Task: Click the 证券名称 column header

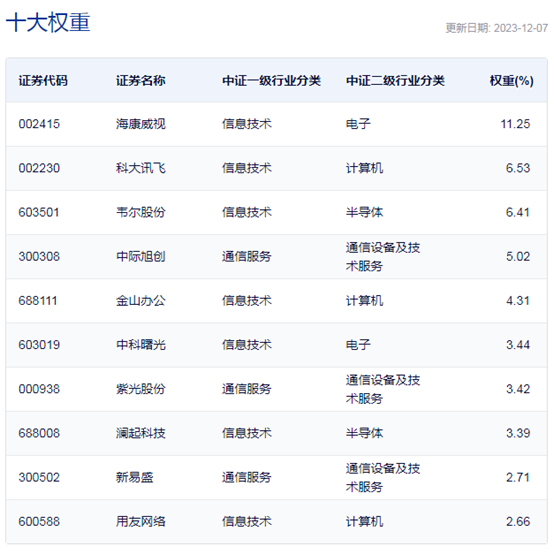Action: tap(141, 81)
